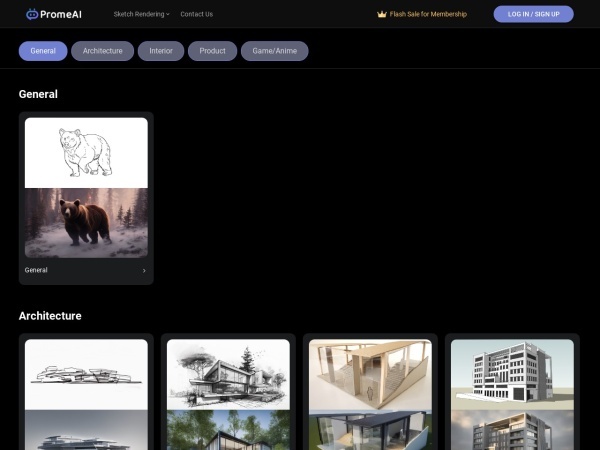The height and width of the screenshot is (450, 600).
Task: Select the General category tab
Action: [43, 51]
